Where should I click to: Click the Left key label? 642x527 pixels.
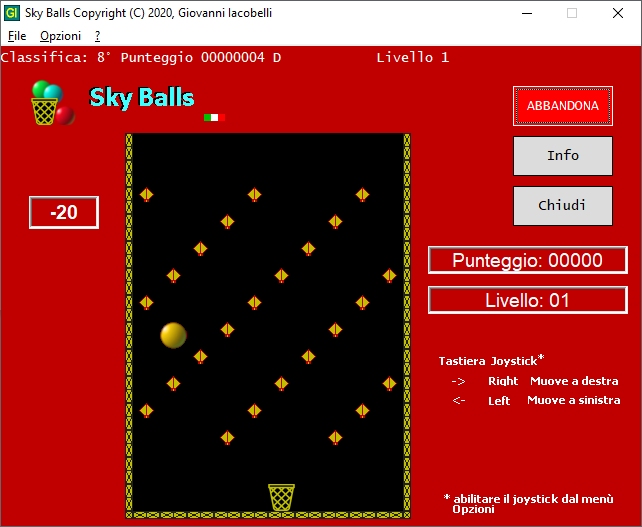(499, 400)
